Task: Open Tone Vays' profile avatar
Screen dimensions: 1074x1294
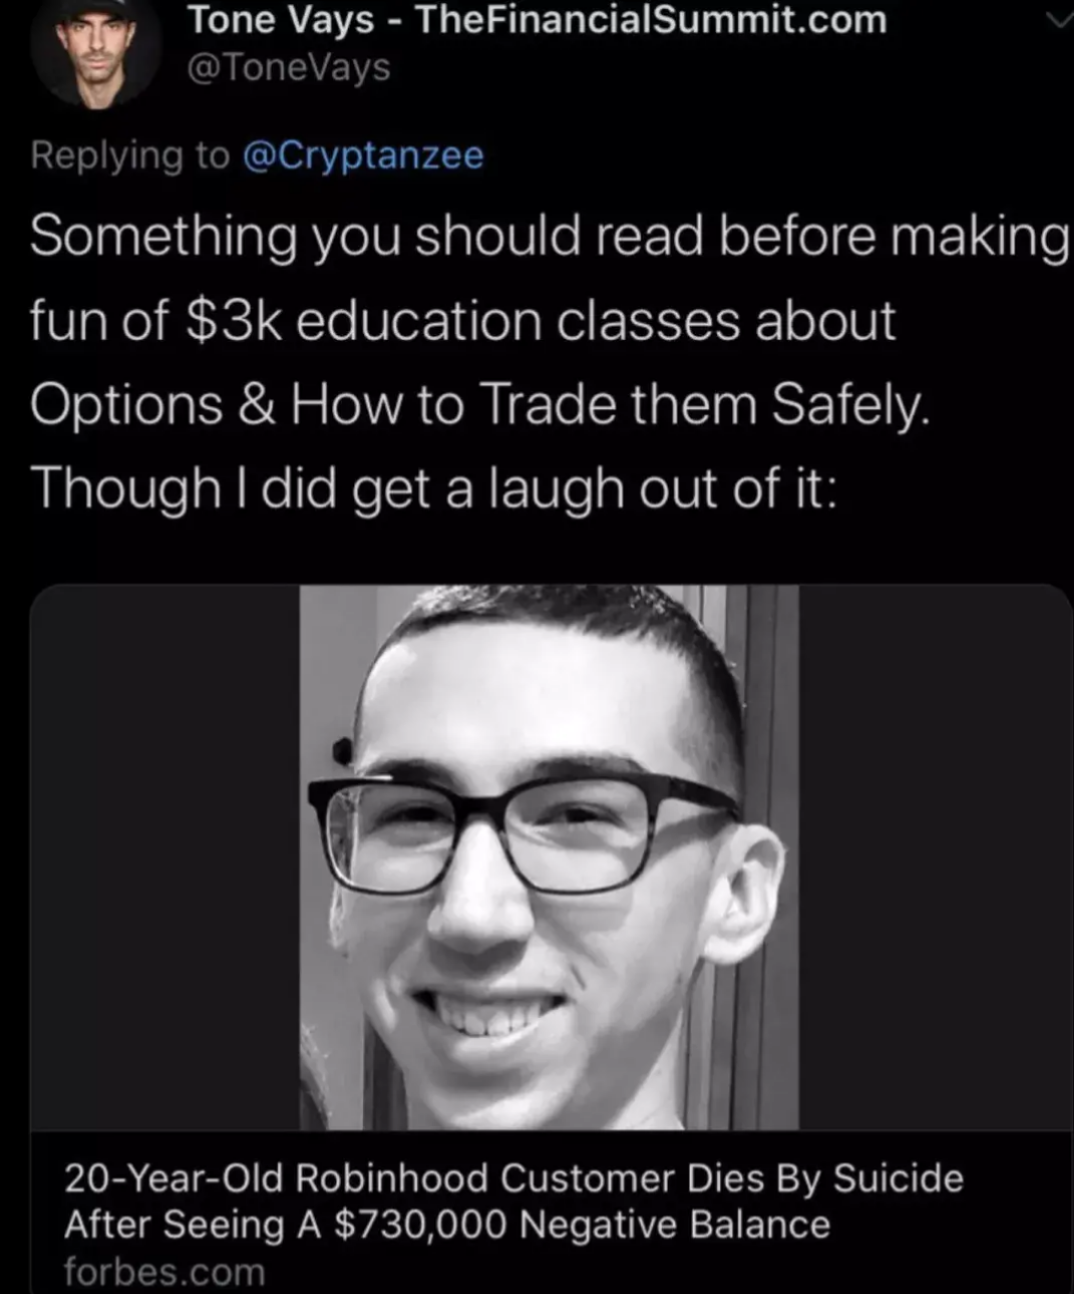Action: point(96,50)
